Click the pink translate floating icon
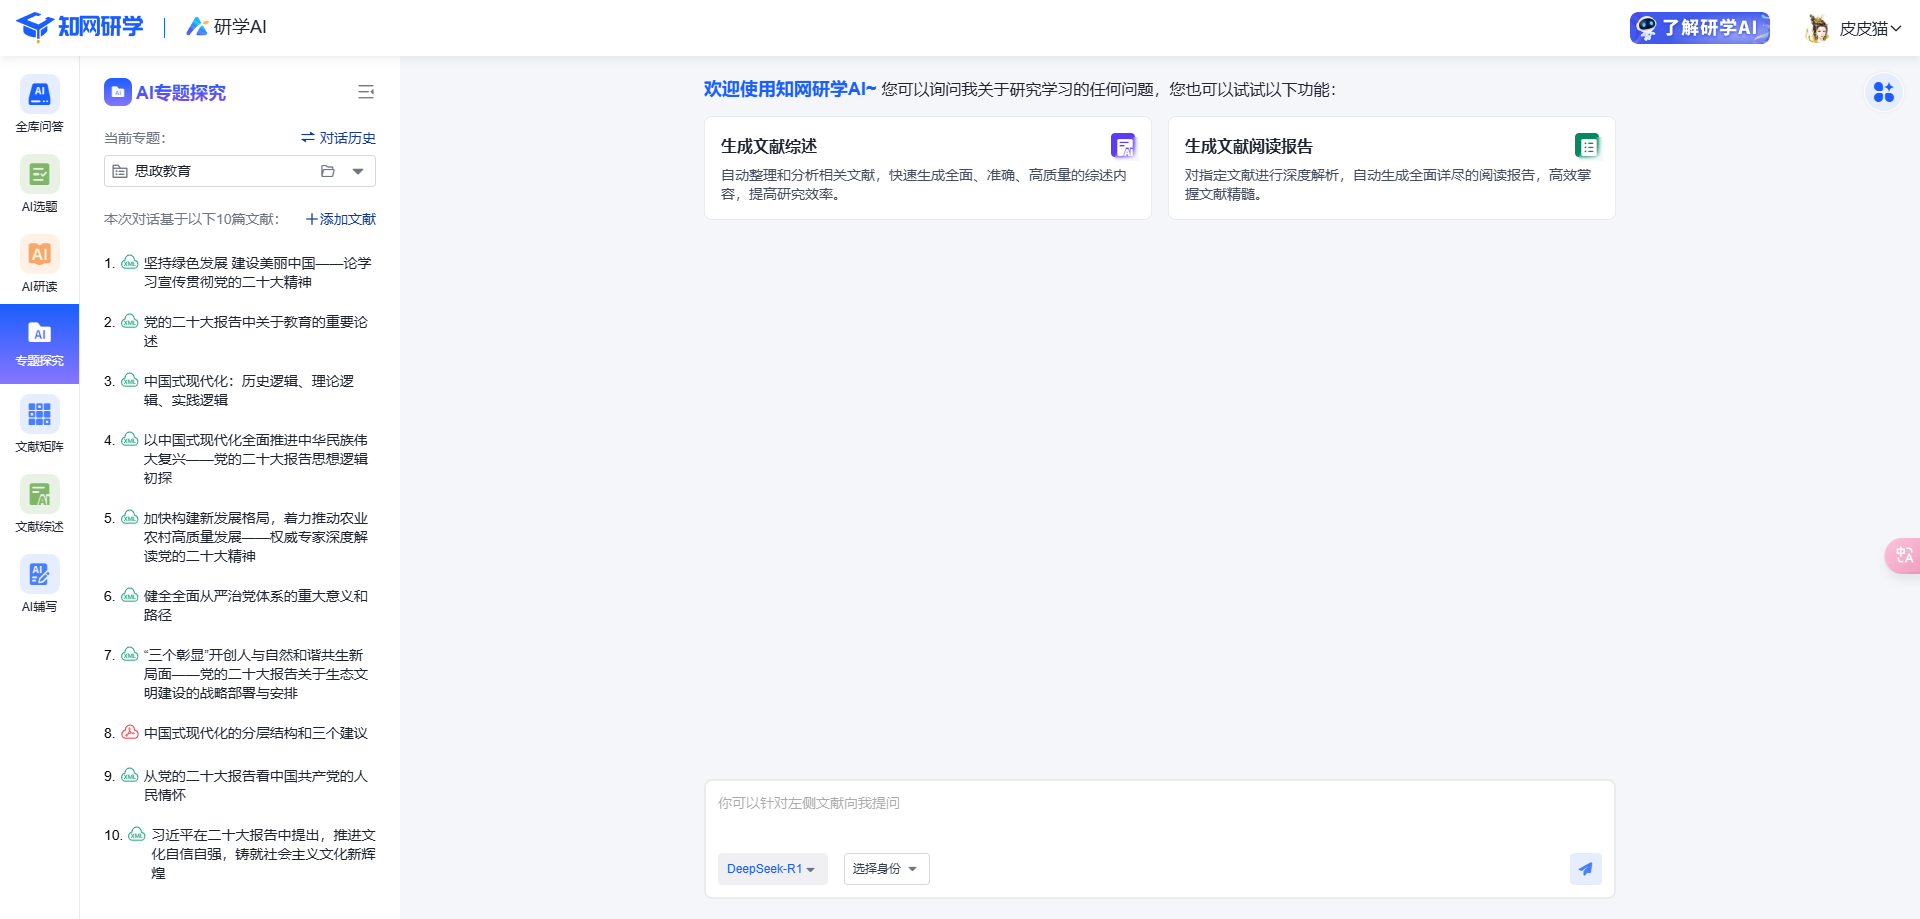1920x919 pixels. point(1903,555)
